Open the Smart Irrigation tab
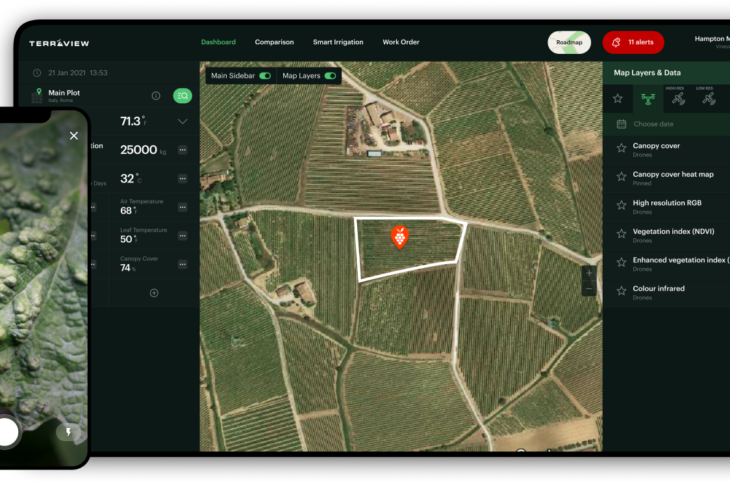The height and width of the screenshot is (485, 730). [x=338, y=42]
